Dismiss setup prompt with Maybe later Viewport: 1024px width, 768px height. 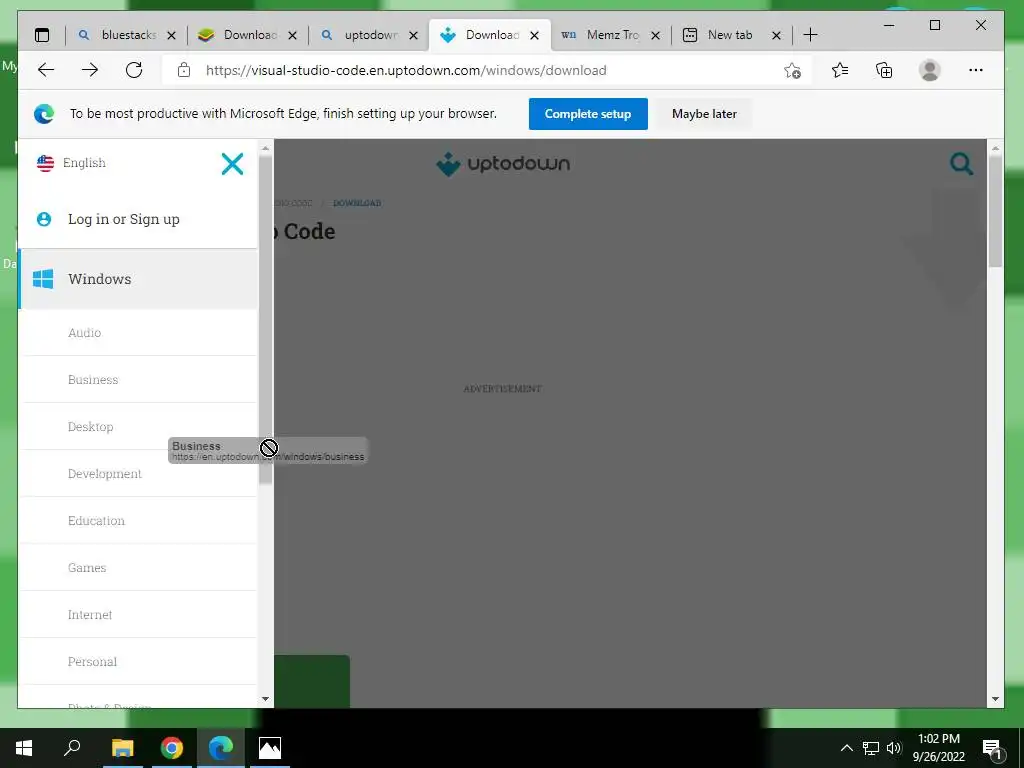[x=704, y=114]
